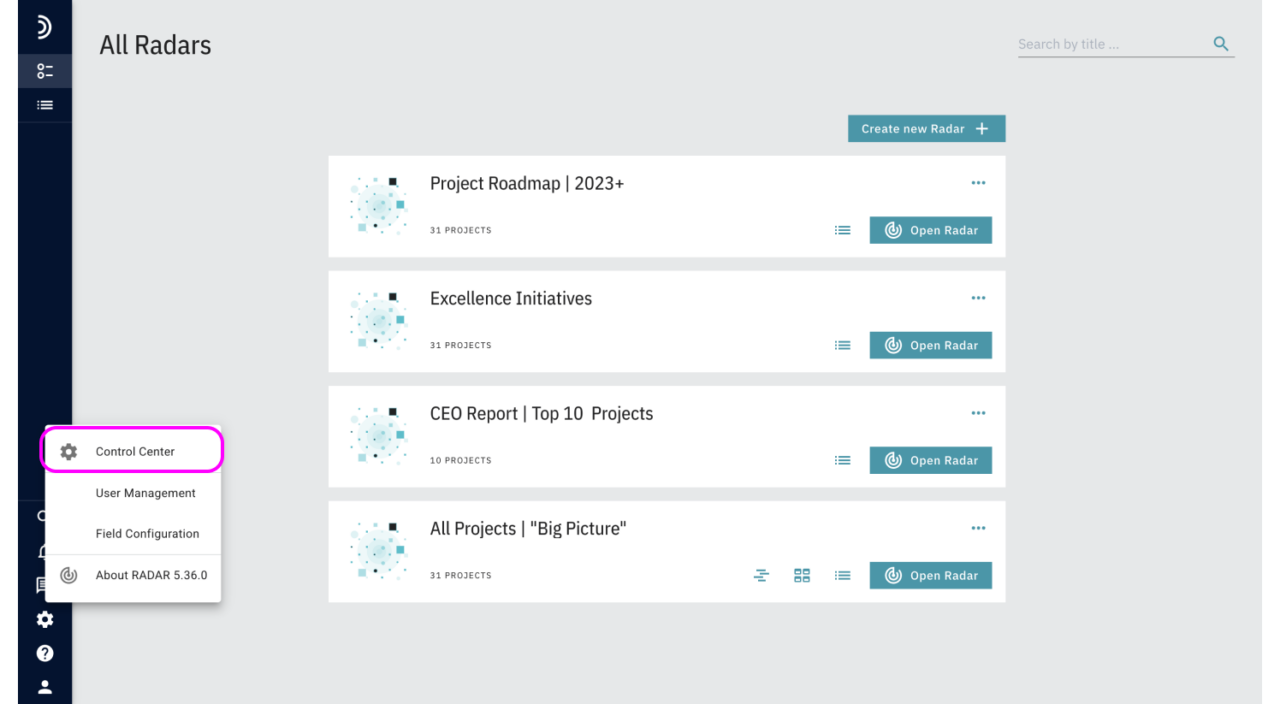Expand options for Project Roadmap 2023+ radar
Viewport: 1280px width, 704px height.
[978, 183]
